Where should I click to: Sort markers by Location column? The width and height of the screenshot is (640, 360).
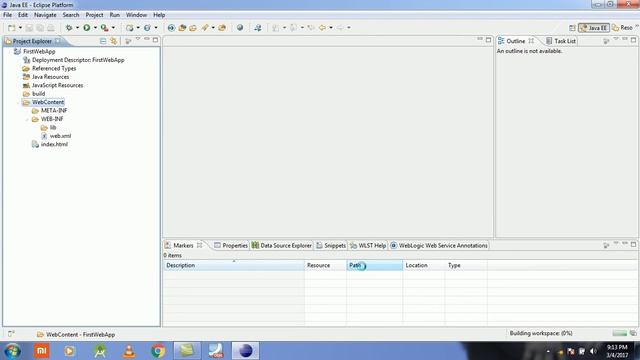424,265
